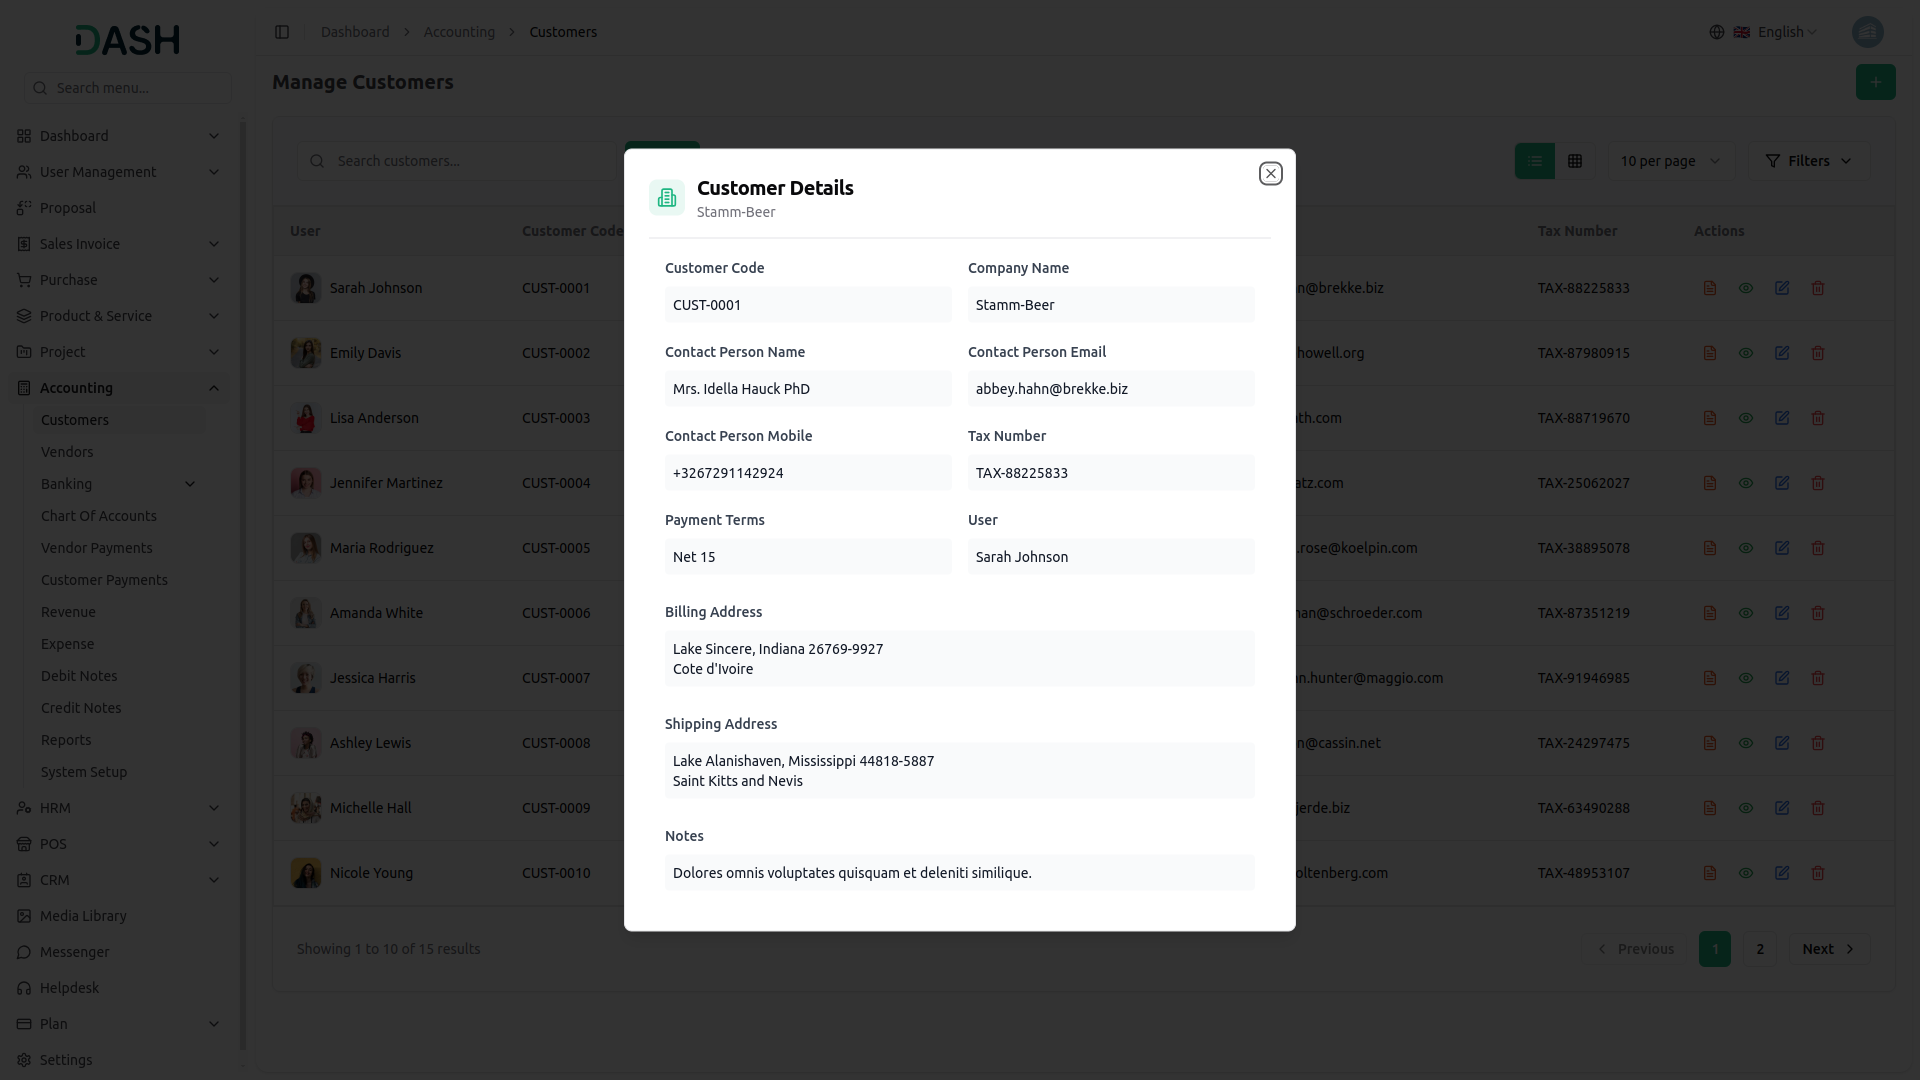This screenshot has width=1920, height=1080.
Task: Switch to grid view layout
Action: click(x=1575, y=161)
